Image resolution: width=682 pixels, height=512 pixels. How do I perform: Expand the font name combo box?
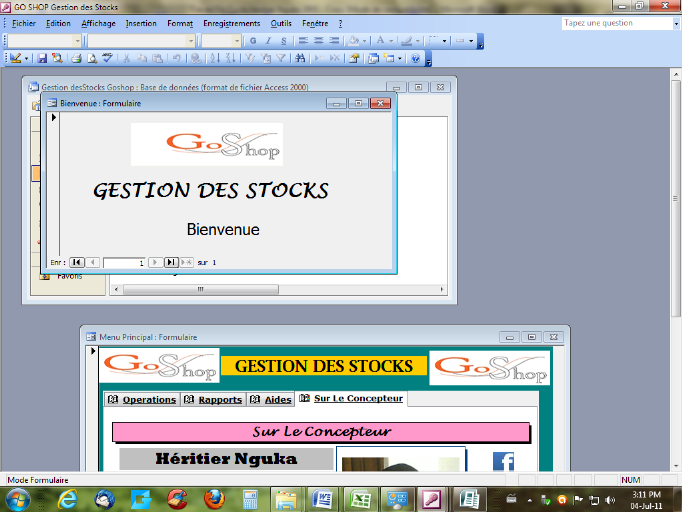(x=190, y=41)
